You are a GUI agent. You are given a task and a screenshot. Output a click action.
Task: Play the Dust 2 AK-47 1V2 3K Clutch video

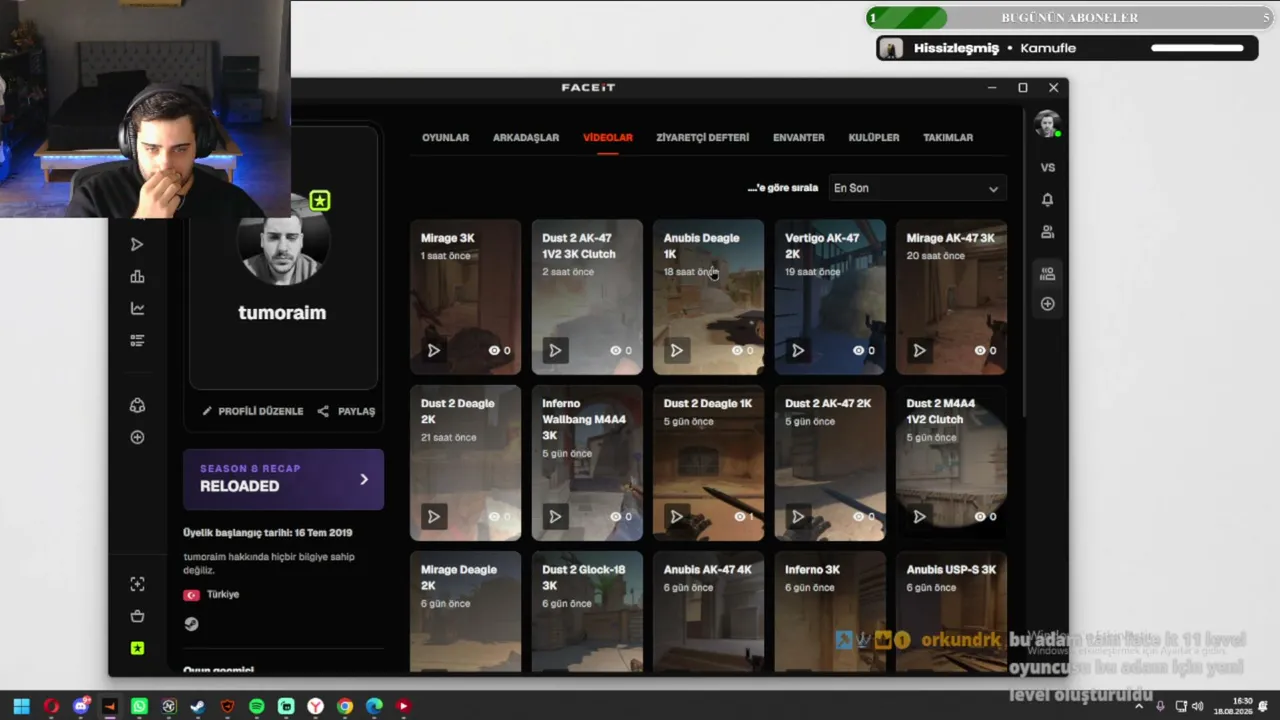[555, 351]
